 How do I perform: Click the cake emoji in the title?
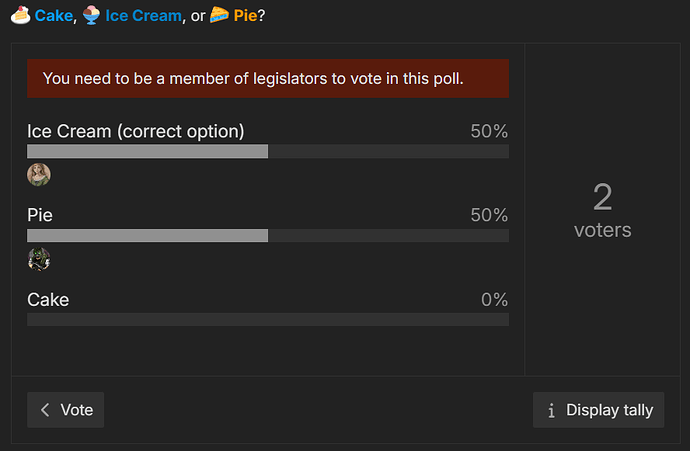coord(18,15)
